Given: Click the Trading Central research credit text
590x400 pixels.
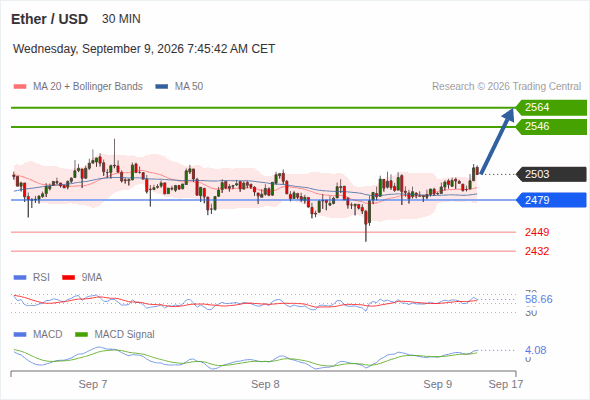Looking at the screenshot, I should pos(506,87).
